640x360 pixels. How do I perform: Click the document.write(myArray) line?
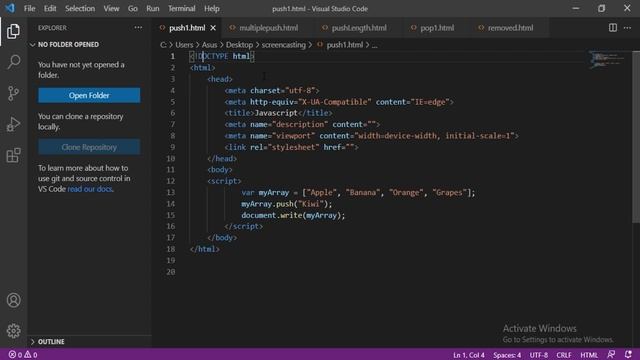click(293, 215)
